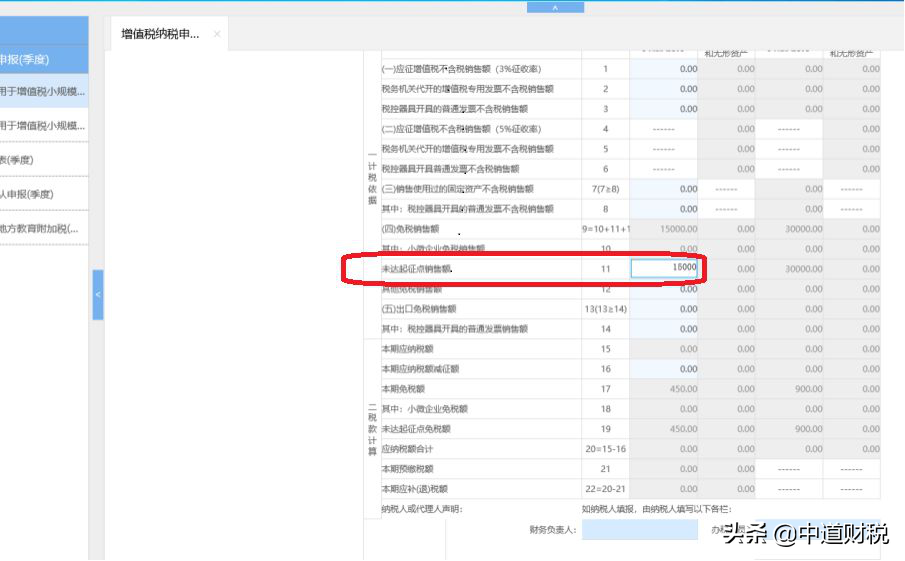The width and height of the screenshot is (905, 561).
Task: Click the 未达起征点销售额 row label
Action: click(416, 269)
